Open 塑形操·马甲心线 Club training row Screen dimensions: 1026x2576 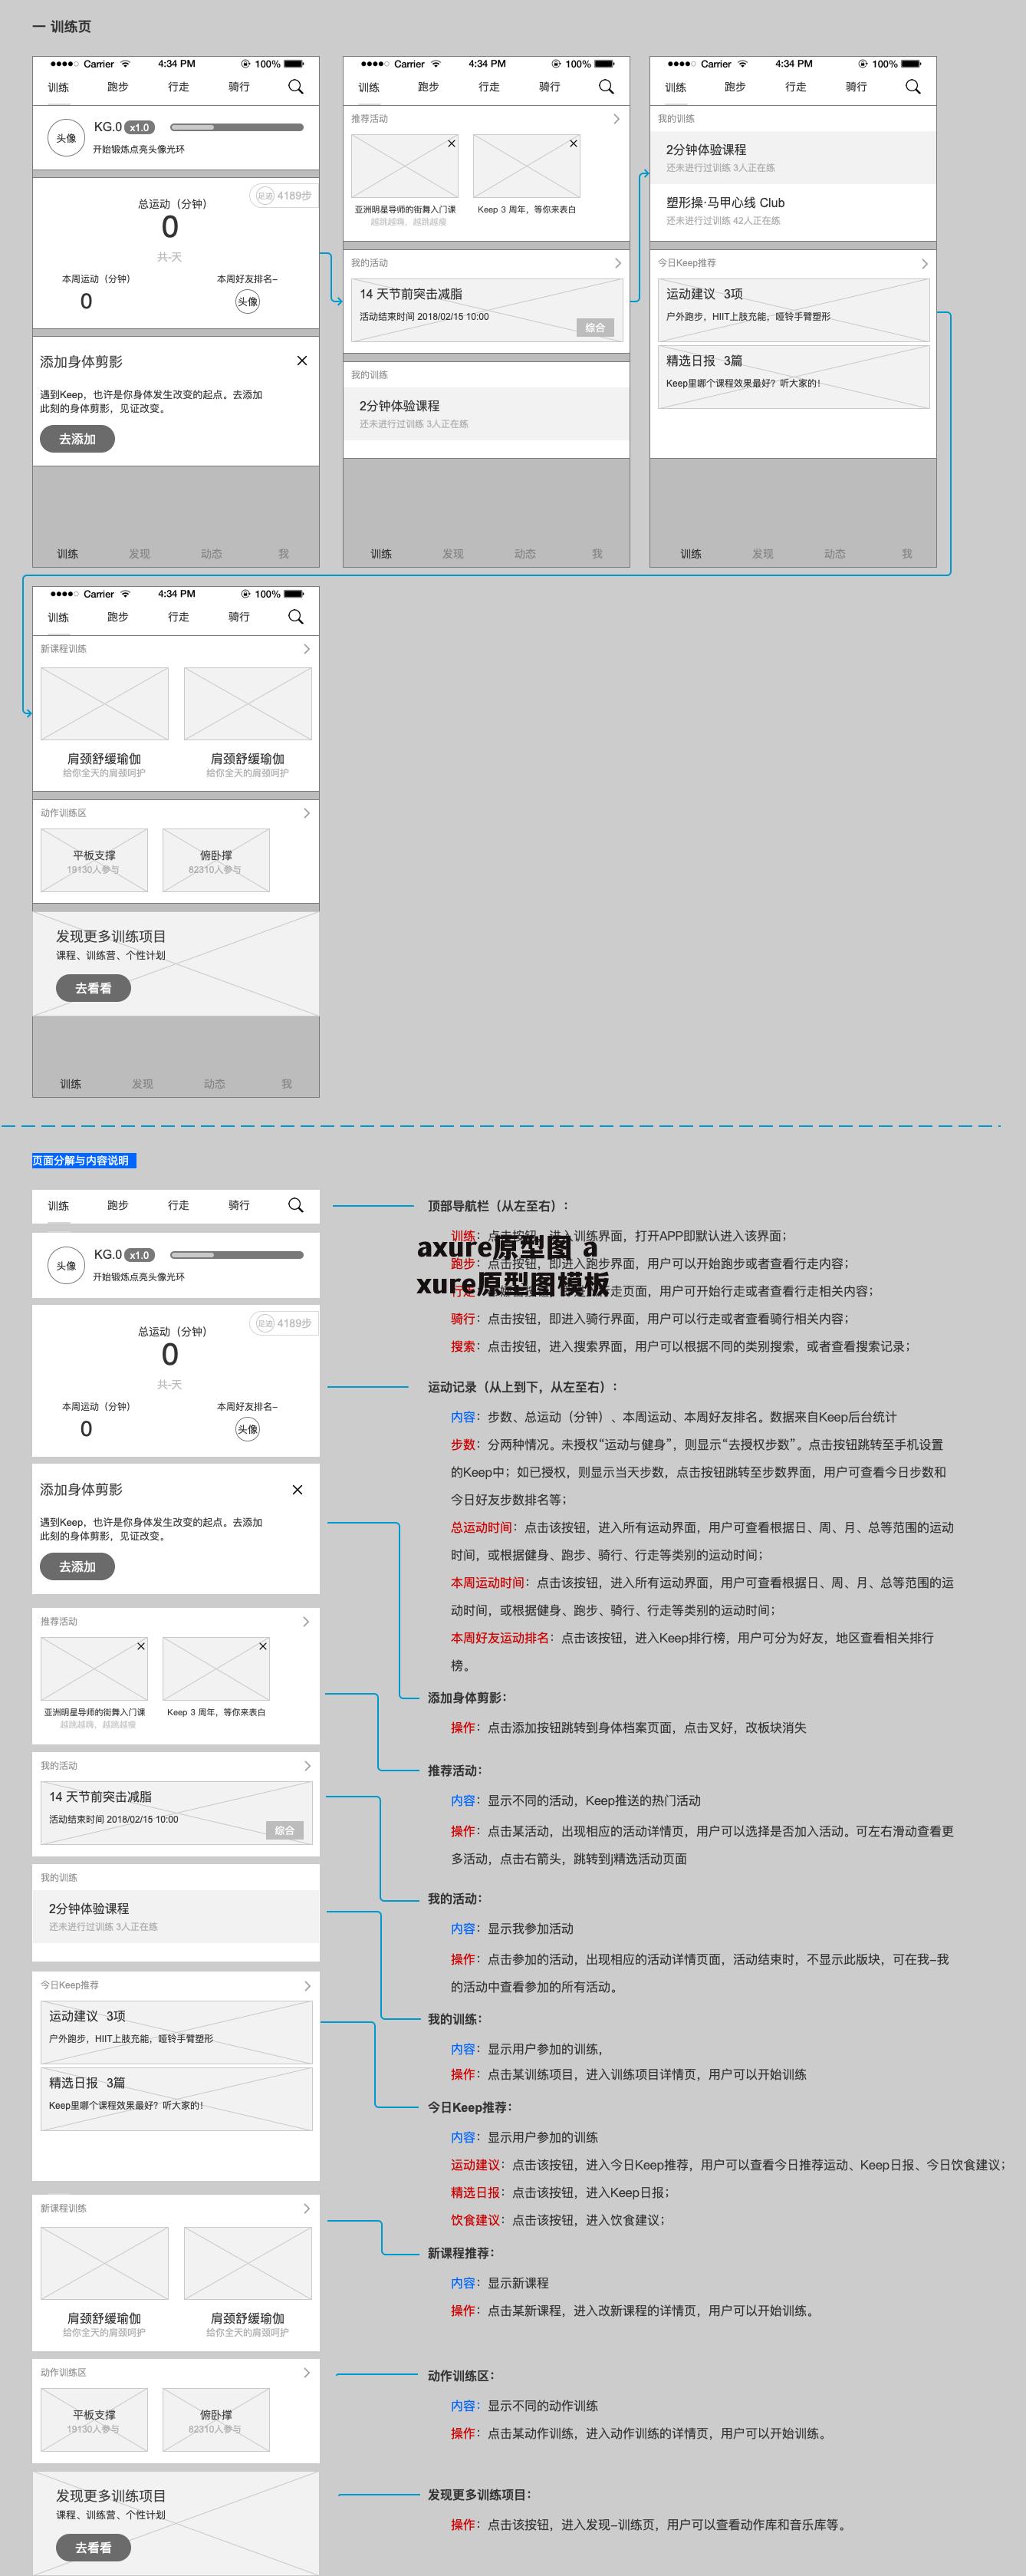(x=793, y=211)
